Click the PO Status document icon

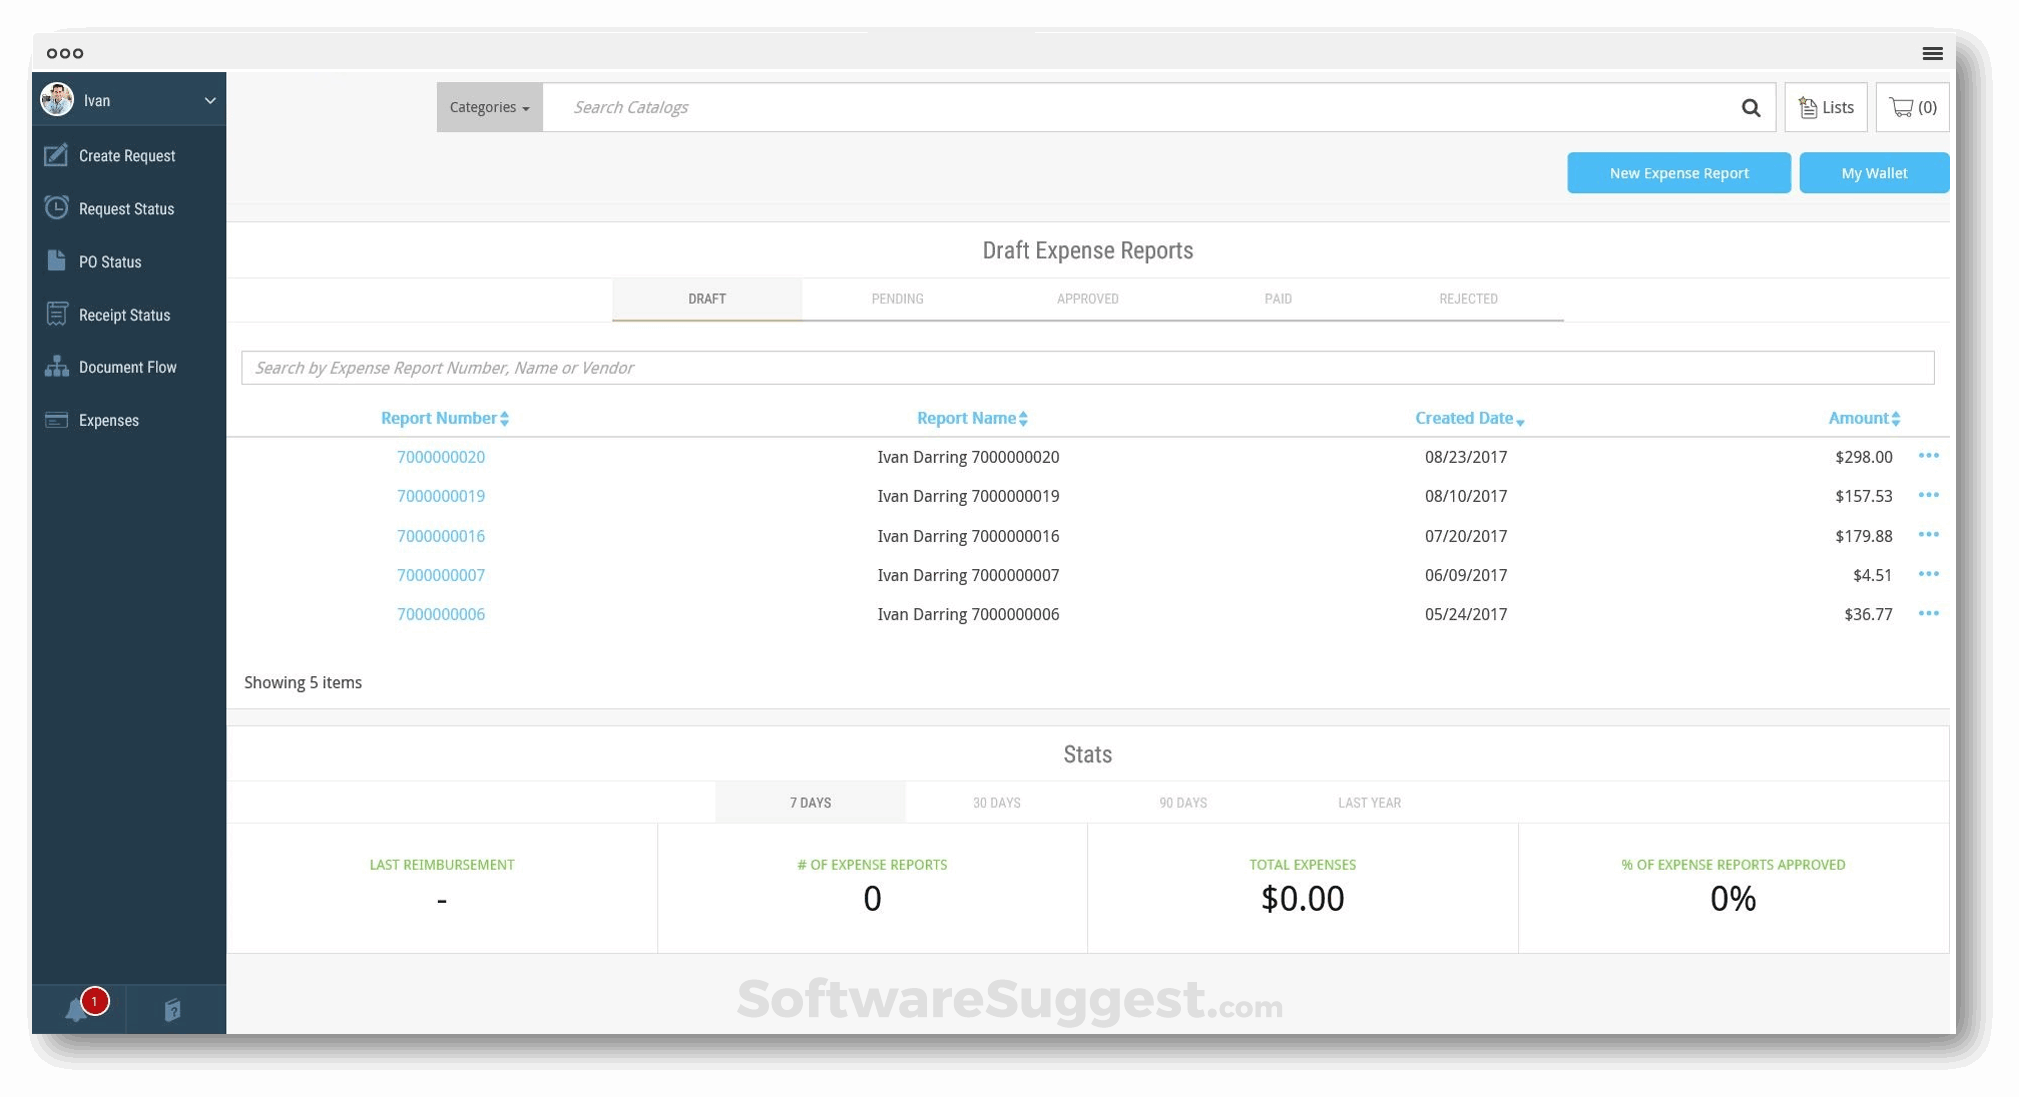pos(56,261)
